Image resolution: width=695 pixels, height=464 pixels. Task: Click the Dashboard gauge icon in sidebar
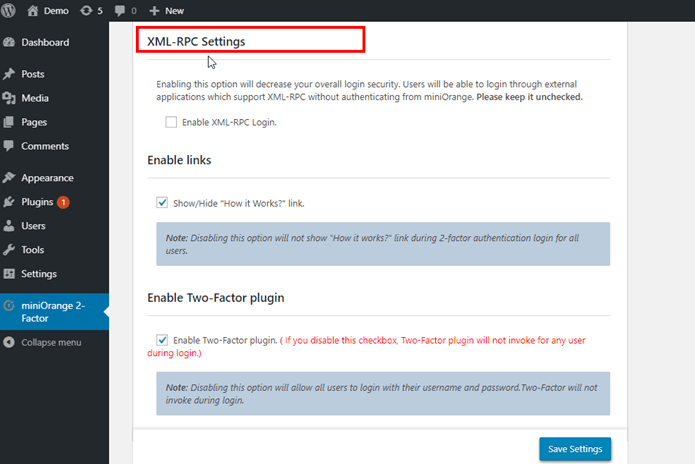click(9, 42)
